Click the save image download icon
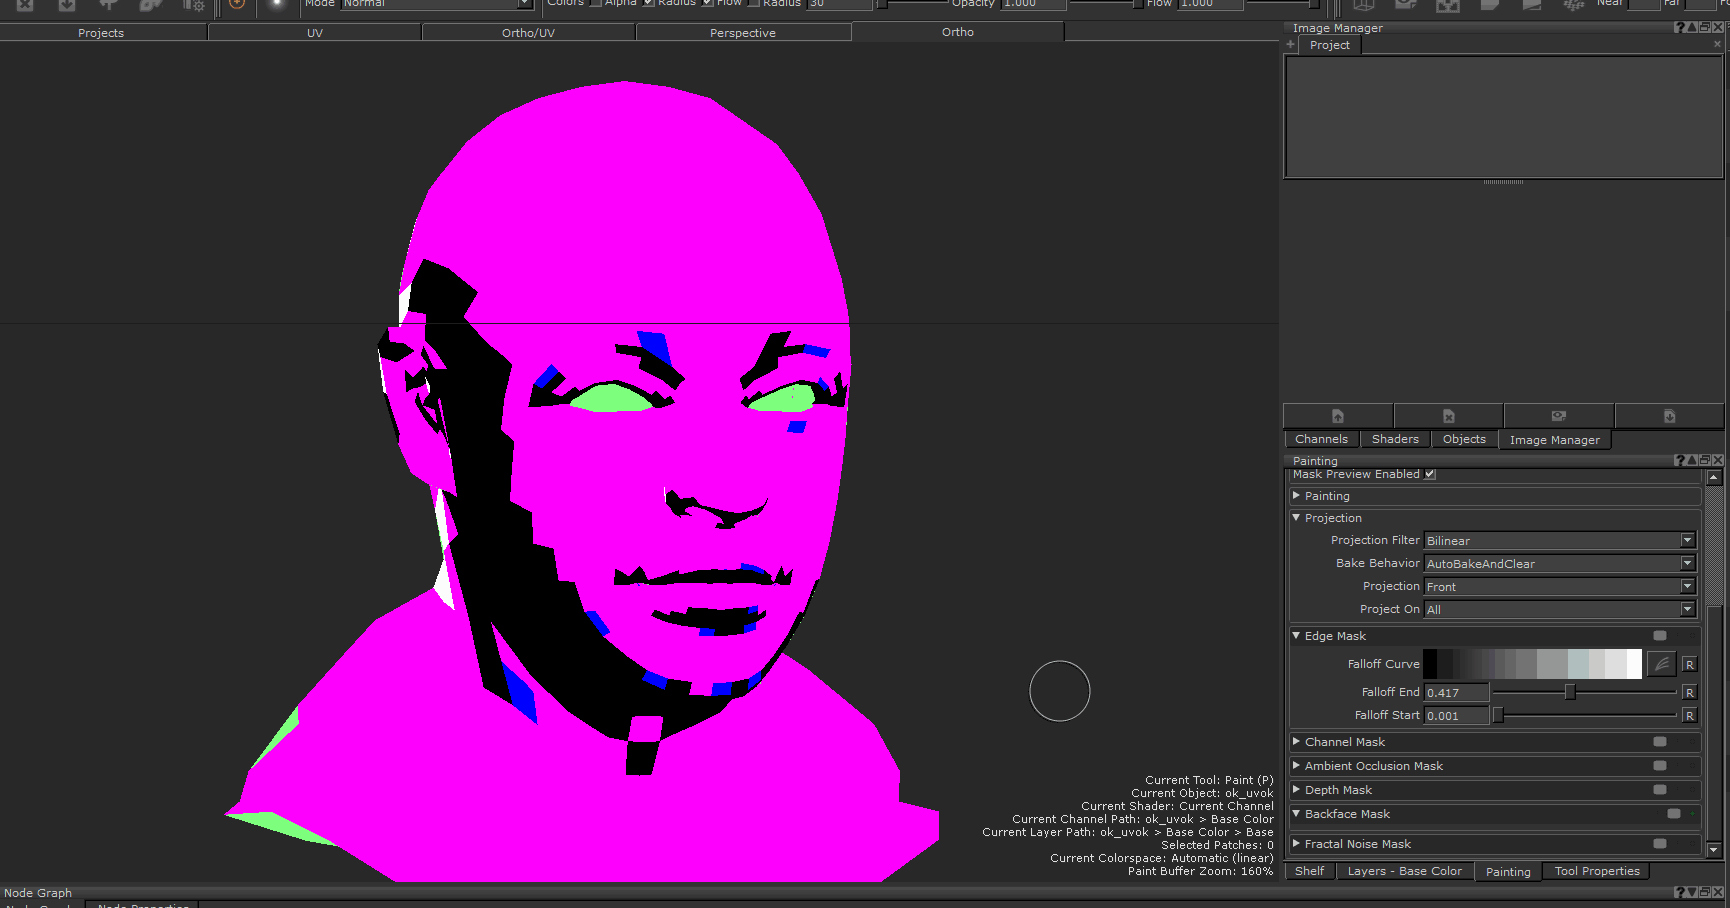The image size is (1730, 908). 1669,416
